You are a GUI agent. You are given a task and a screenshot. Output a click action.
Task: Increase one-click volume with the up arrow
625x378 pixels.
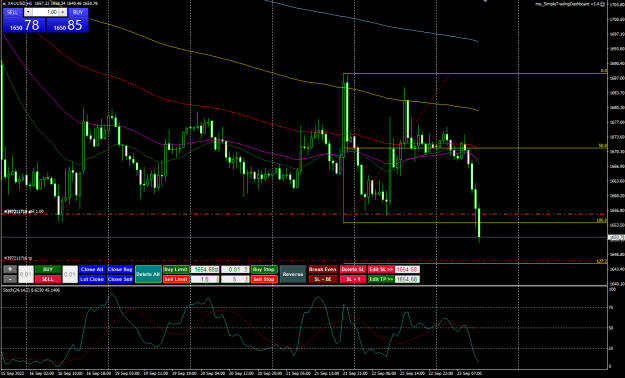[63, 12]
